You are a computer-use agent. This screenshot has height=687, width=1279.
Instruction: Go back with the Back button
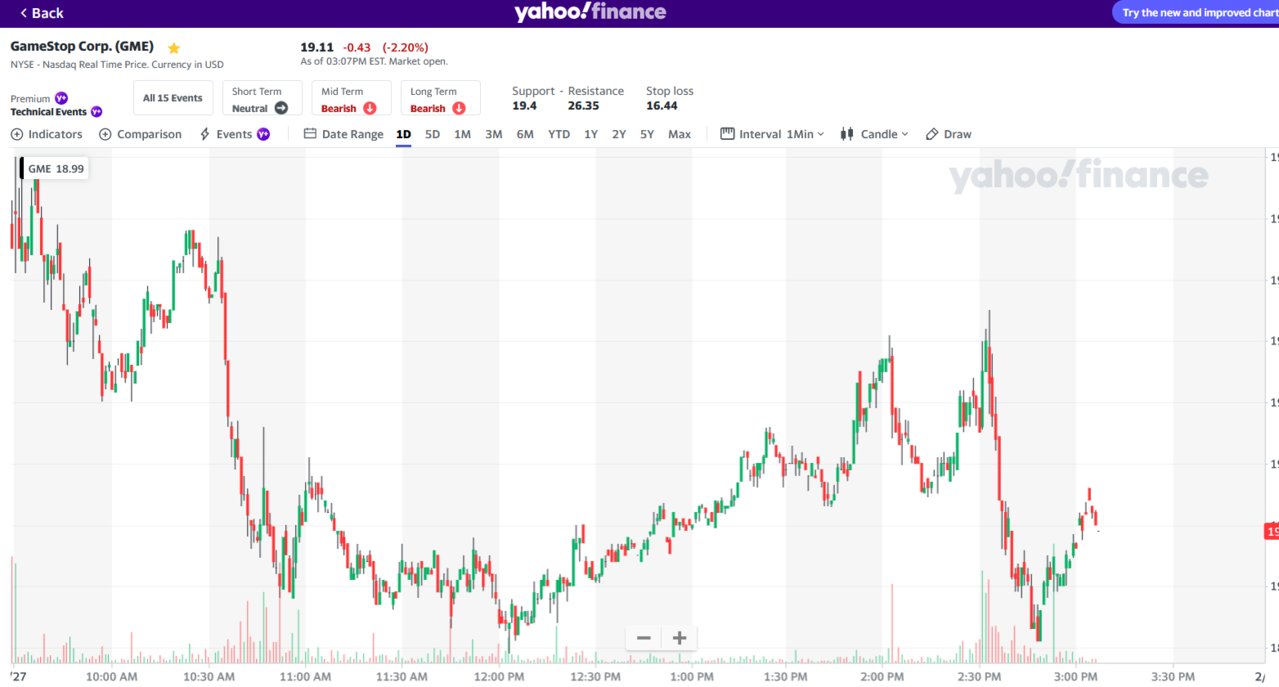point(41,13)
